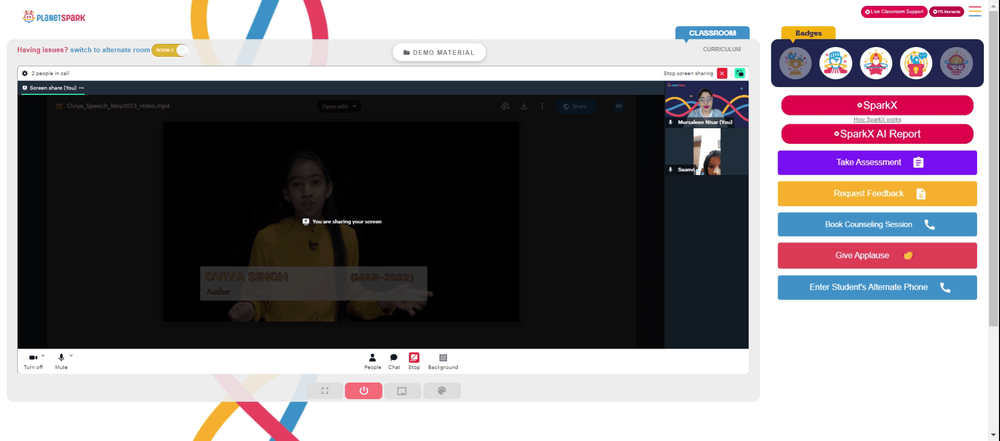1000x441 pixels.
Task: Click the '2 people in call' text
Action: pyautogui.click(x=50, y=73)
